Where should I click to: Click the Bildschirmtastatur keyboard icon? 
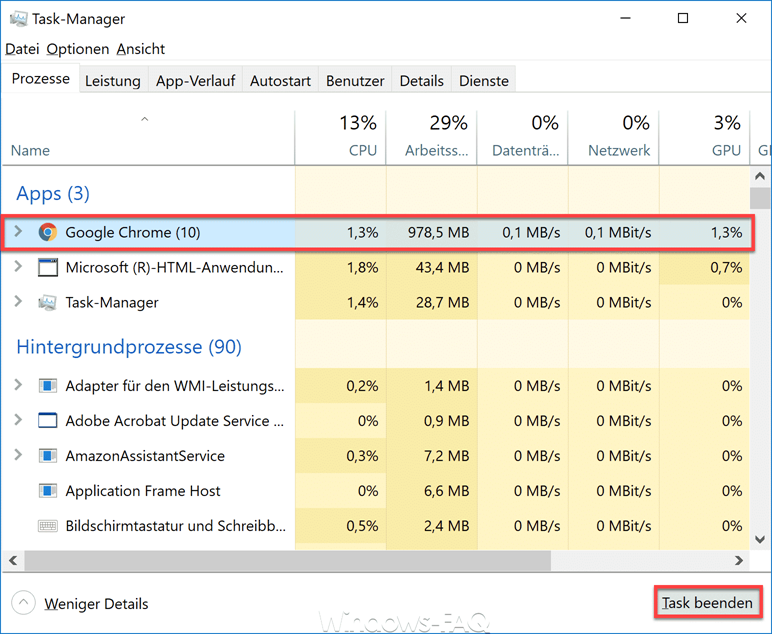pos(48,526)
